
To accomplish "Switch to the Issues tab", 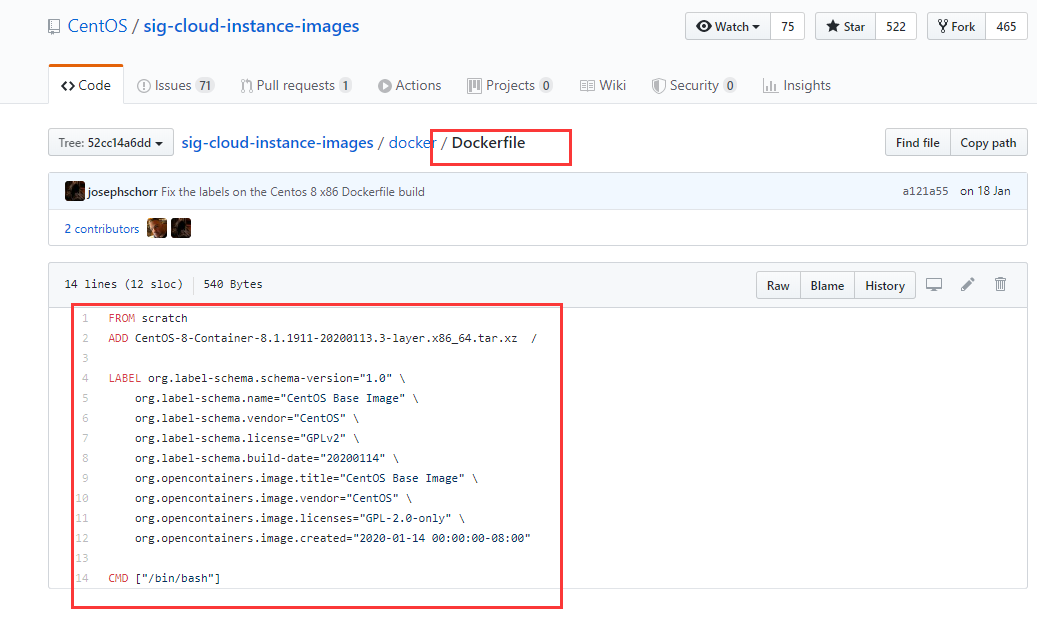I will (175, 85).
